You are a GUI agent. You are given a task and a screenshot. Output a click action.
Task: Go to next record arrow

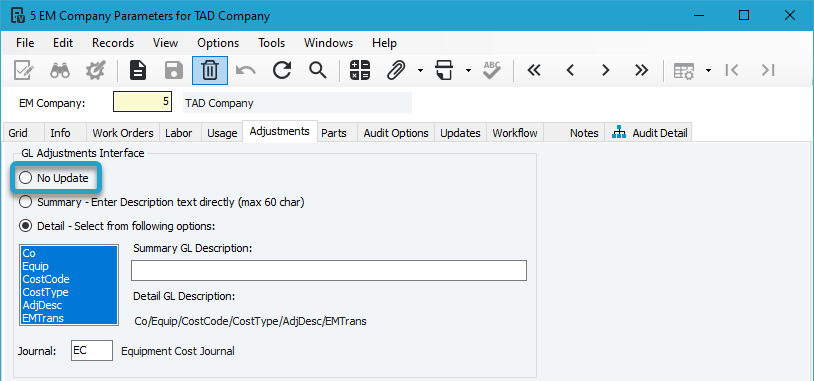pyautogui.click(x=605, y=71)
